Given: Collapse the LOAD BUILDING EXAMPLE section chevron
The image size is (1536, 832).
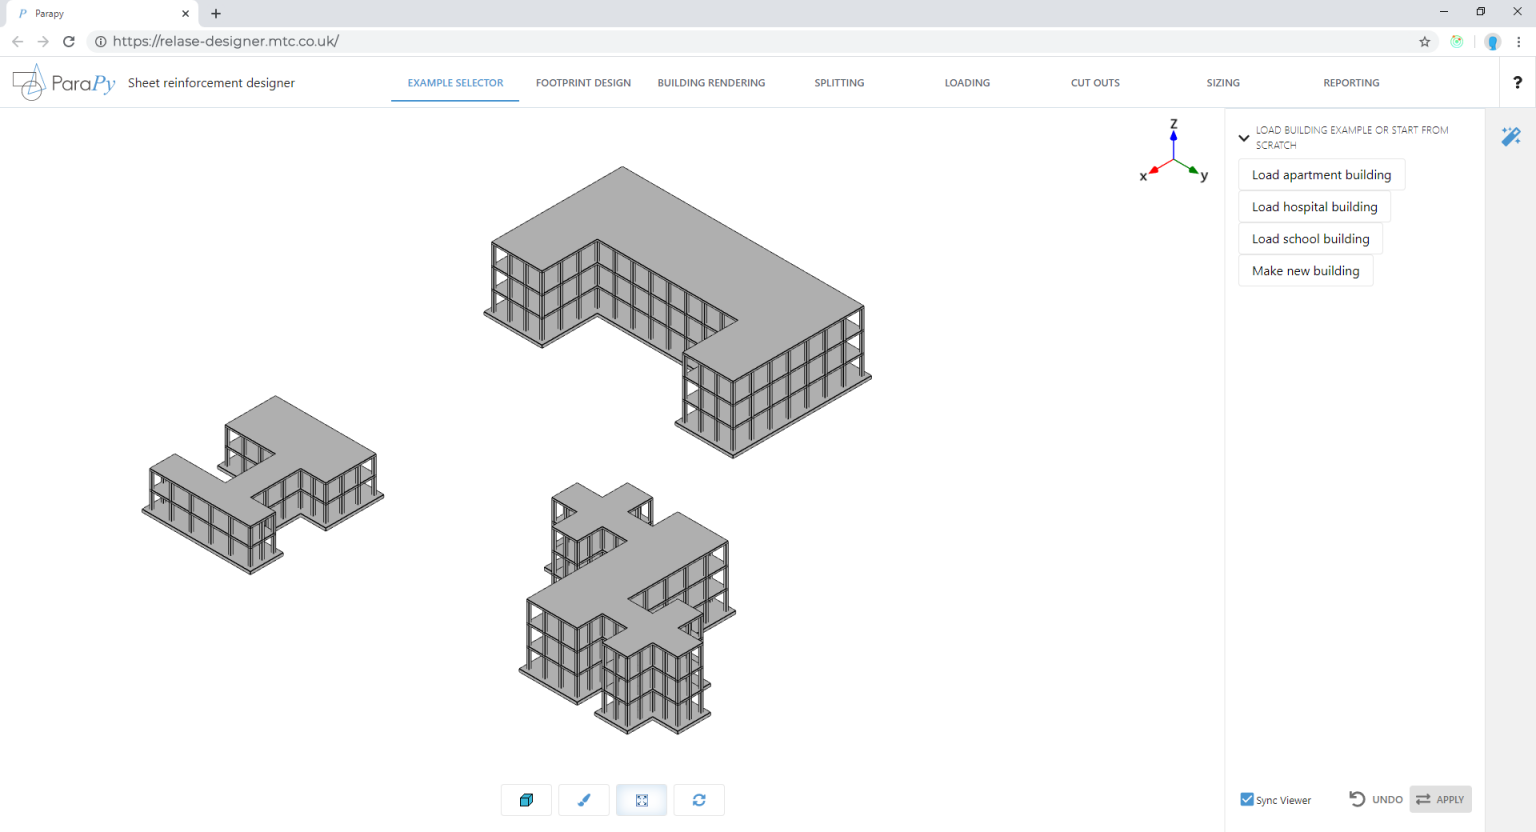Looking at the screenshot, I should [x=1243, y=137].
